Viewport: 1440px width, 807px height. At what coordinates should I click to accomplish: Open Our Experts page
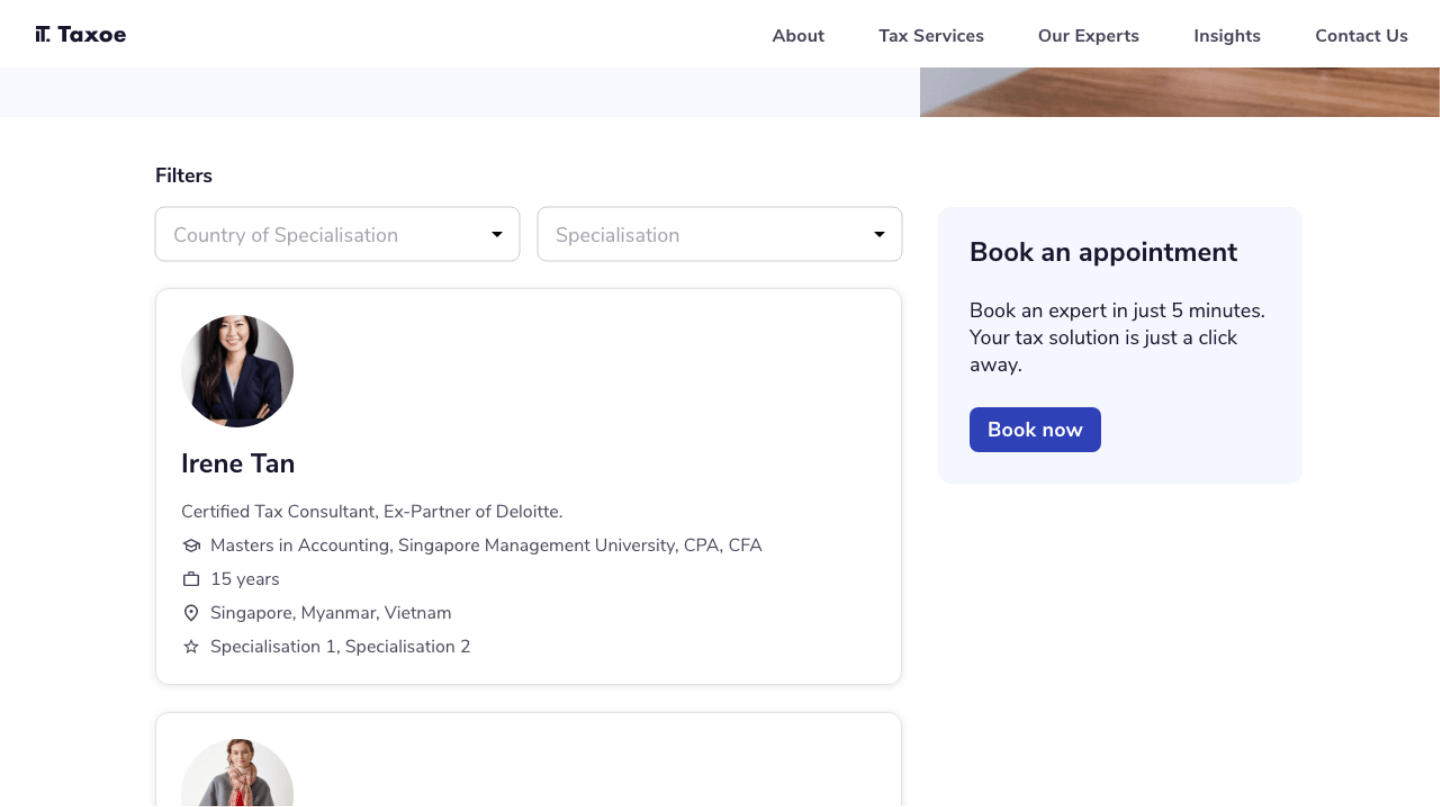(x=1088, y=36)
